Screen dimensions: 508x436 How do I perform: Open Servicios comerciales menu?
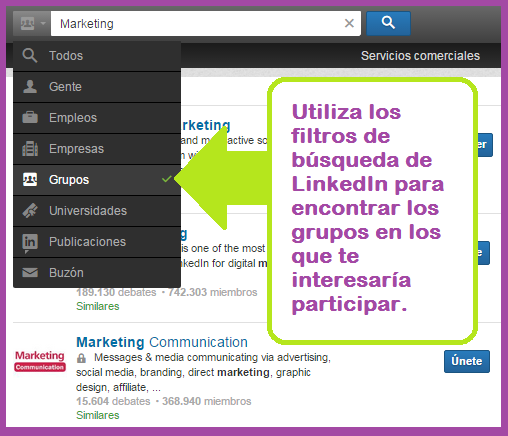coord(420,56)
